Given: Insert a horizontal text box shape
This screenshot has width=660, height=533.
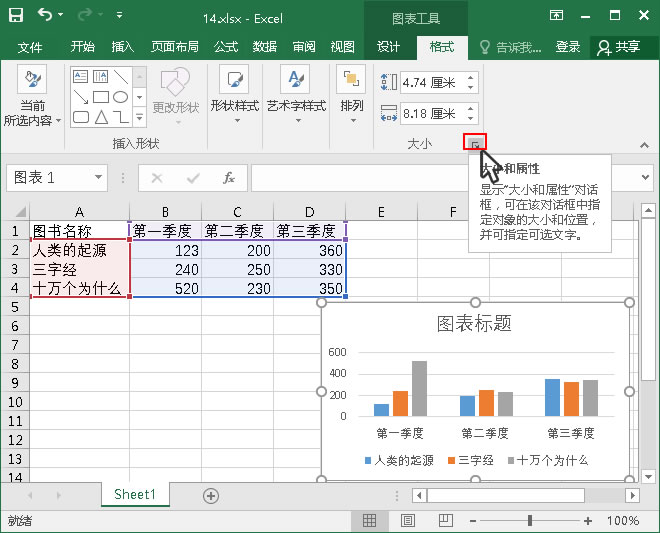Looking at the screenshot, I should (x=80, y=76).
